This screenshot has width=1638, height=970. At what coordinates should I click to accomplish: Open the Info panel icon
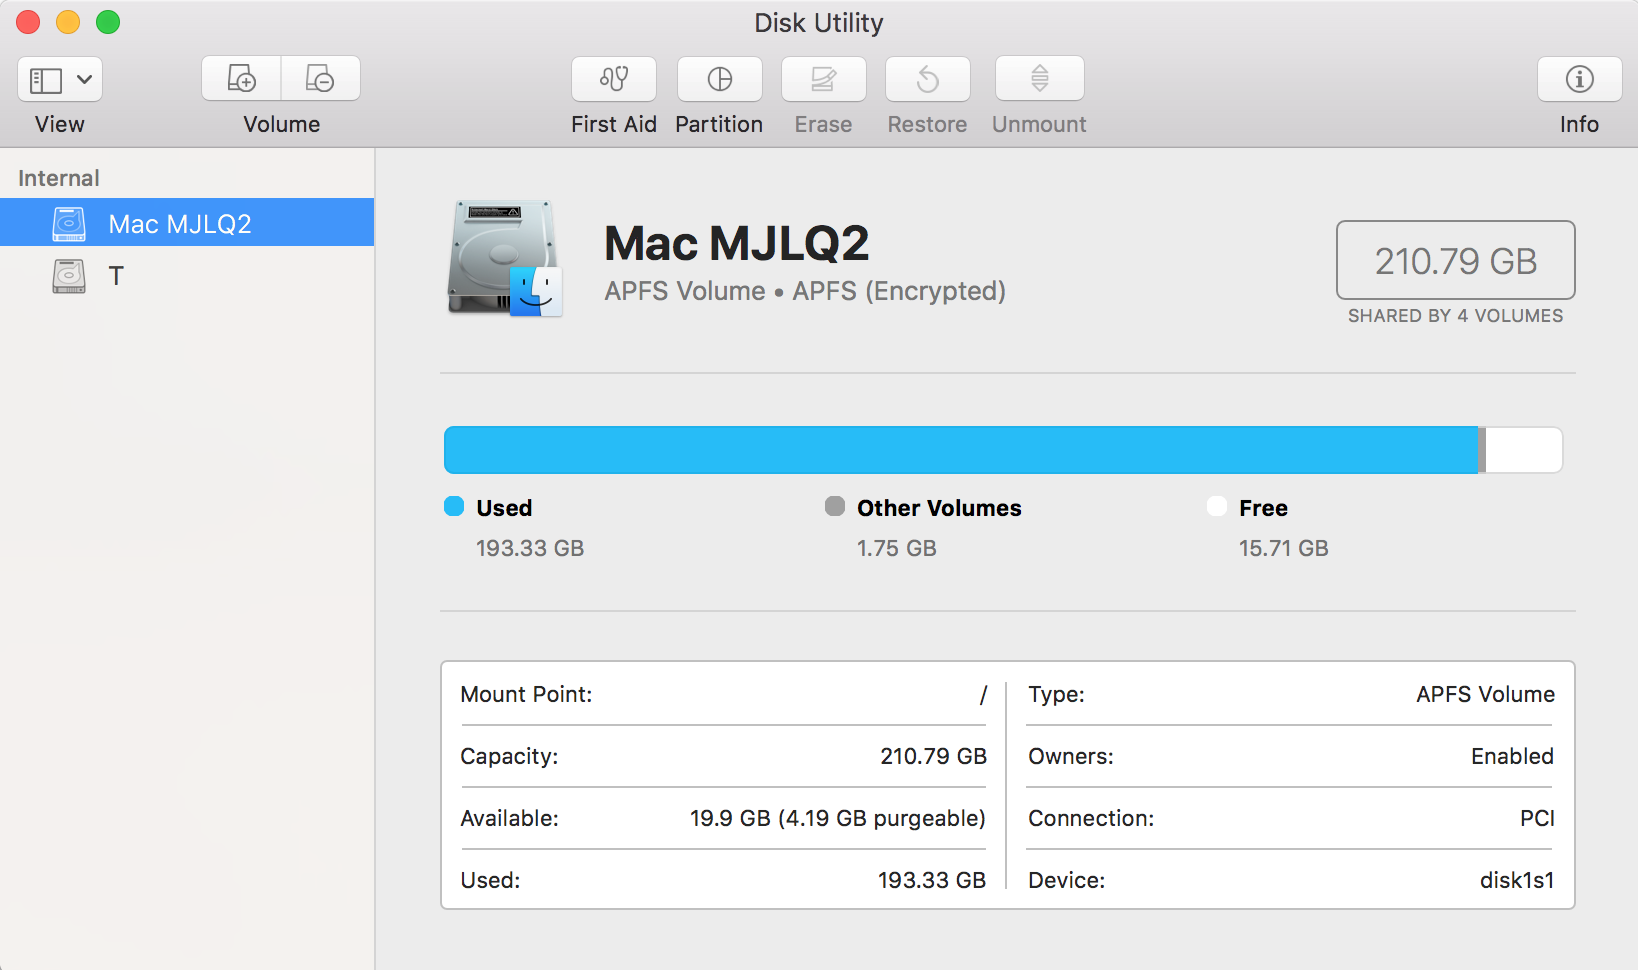[x=1580, y=79]
